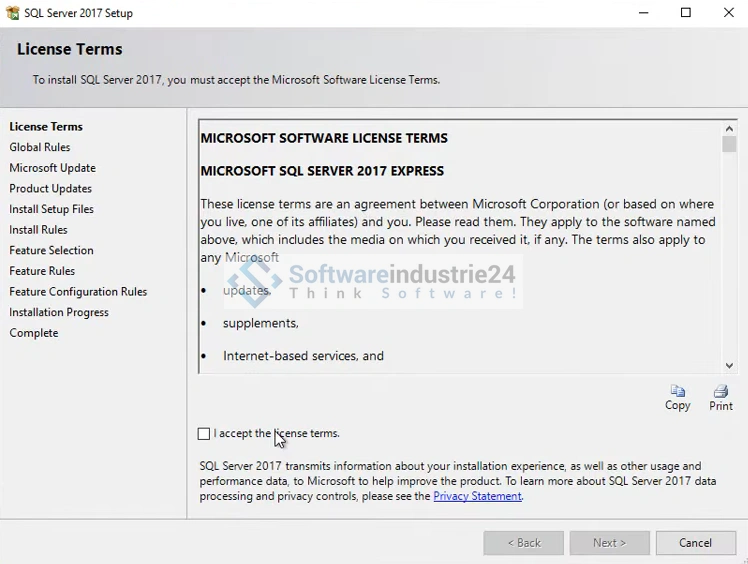This screenshot has height=564, width=748.
Task: Minimize the setup window
Action: 641,13
